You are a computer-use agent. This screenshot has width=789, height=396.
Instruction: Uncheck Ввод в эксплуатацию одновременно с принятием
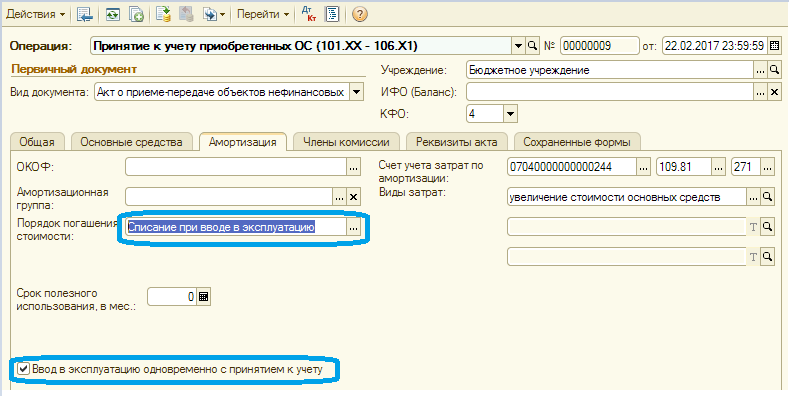pos(23,369)
